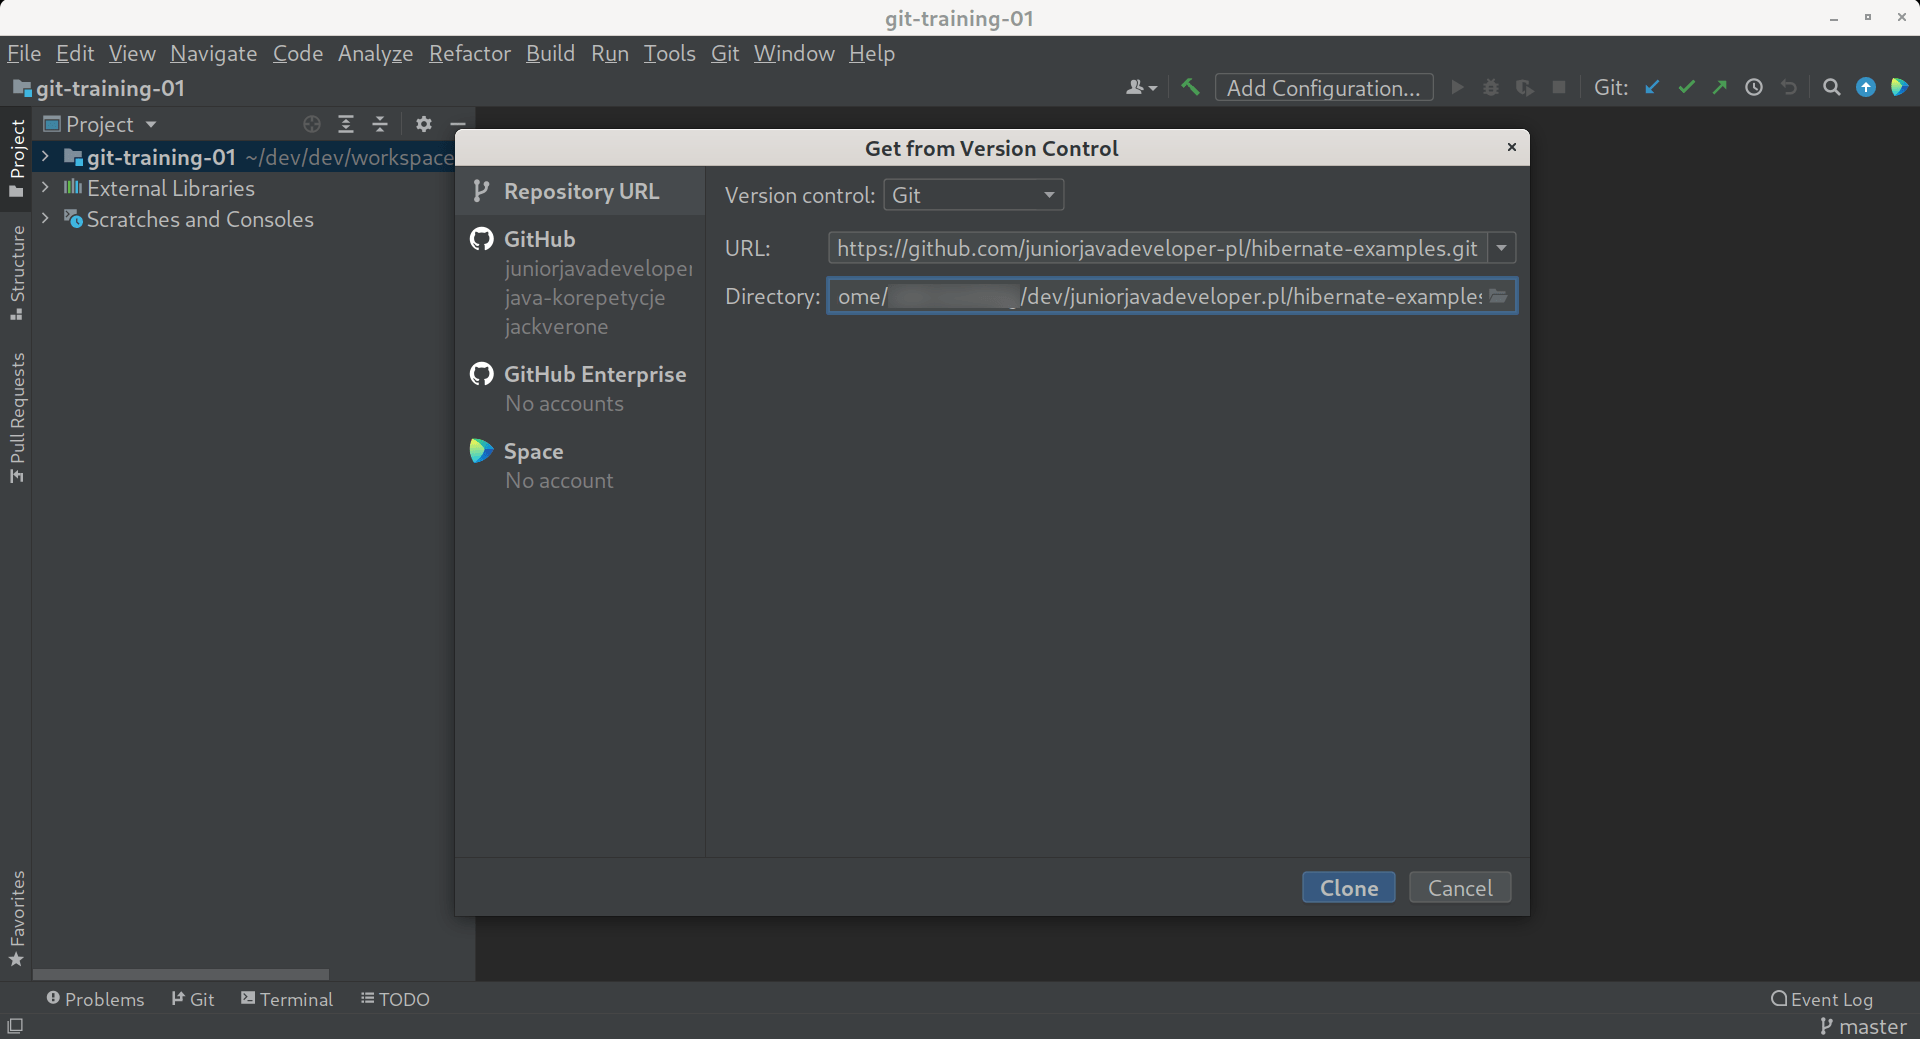Open the Help menu

click(x=872, y=54)
